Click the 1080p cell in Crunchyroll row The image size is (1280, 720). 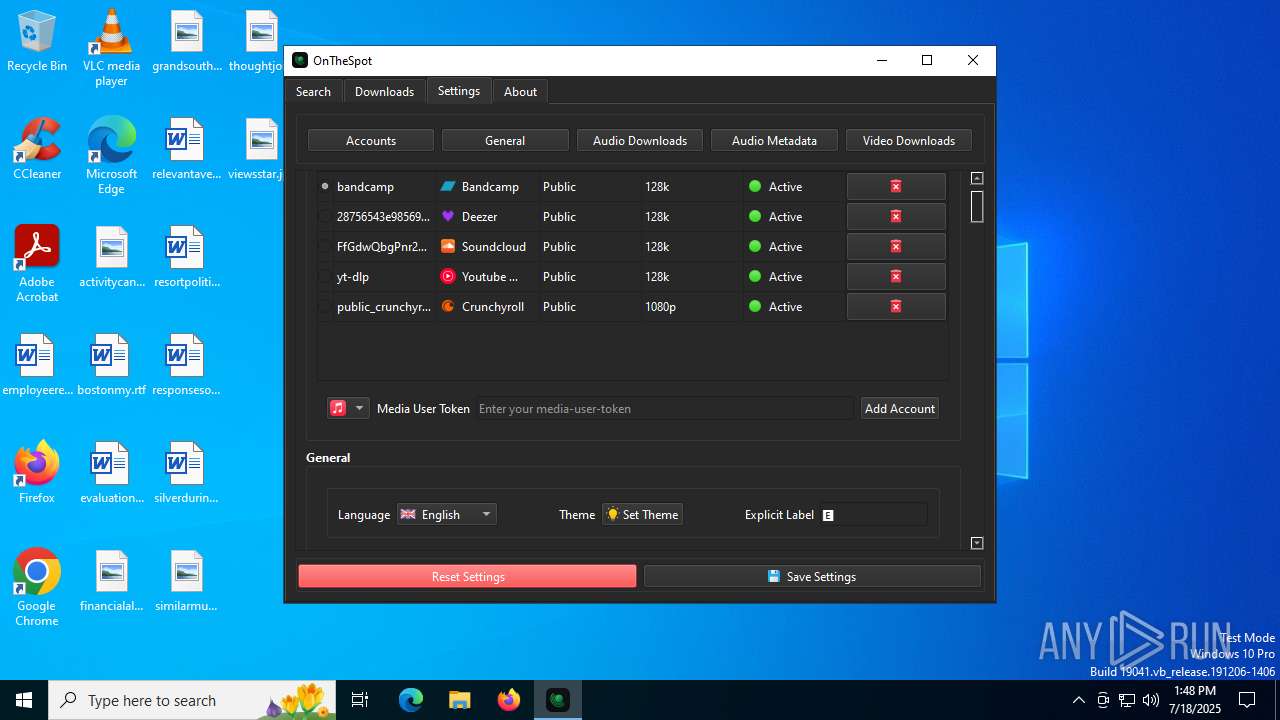[690, 306]
